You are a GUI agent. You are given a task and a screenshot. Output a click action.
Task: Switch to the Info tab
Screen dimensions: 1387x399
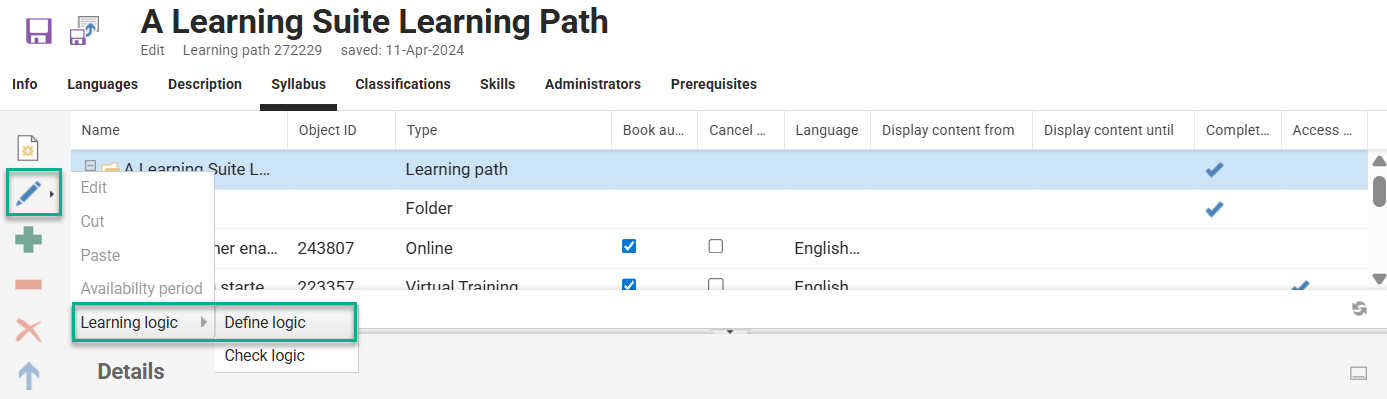[25, 84]
